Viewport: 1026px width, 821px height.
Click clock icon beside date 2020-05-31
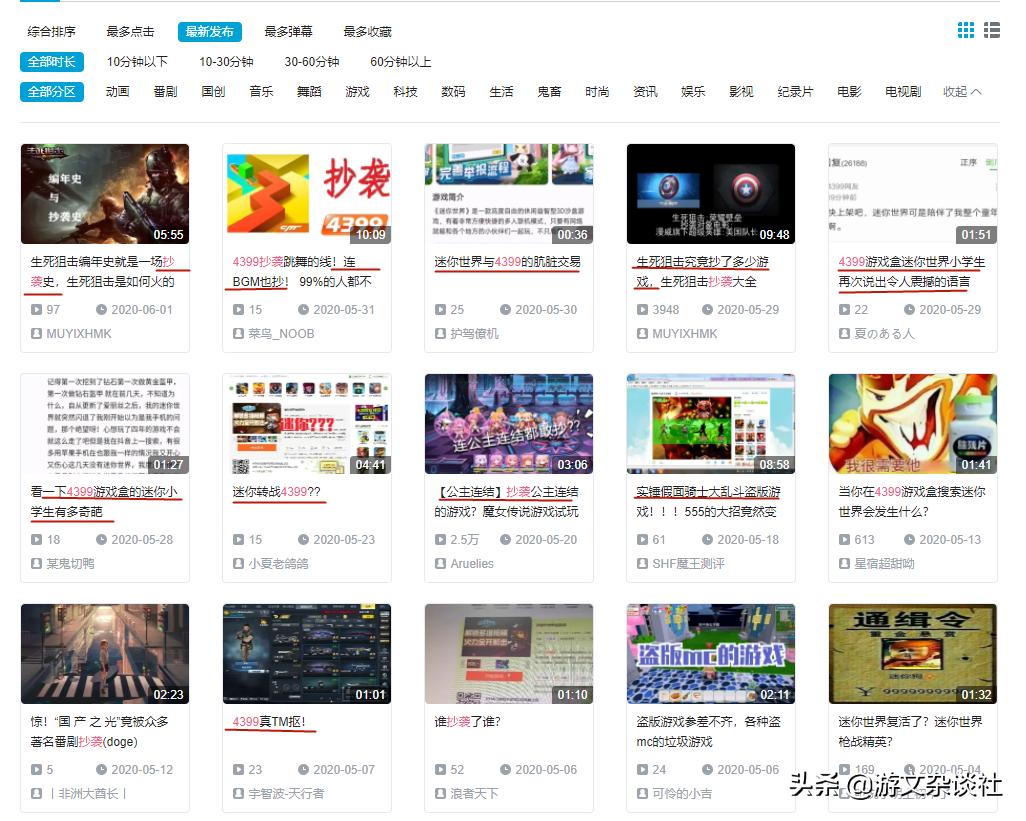pyautogui.click(x=303, y=310)
